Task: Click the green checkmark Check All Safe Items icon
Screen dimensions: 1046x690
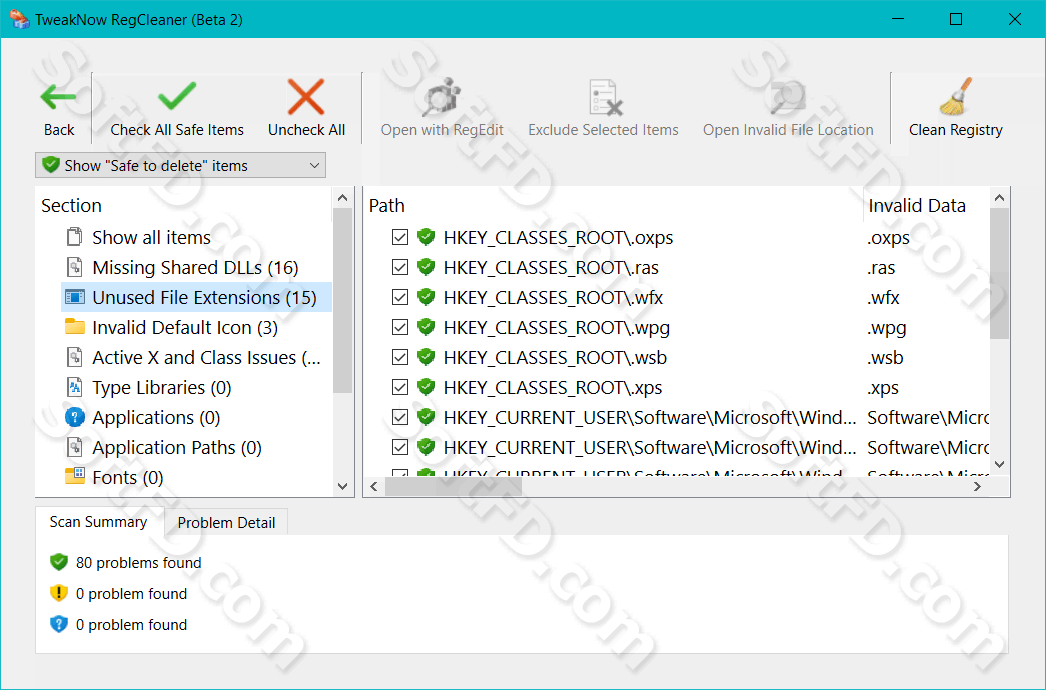Action: coord(177,96)
